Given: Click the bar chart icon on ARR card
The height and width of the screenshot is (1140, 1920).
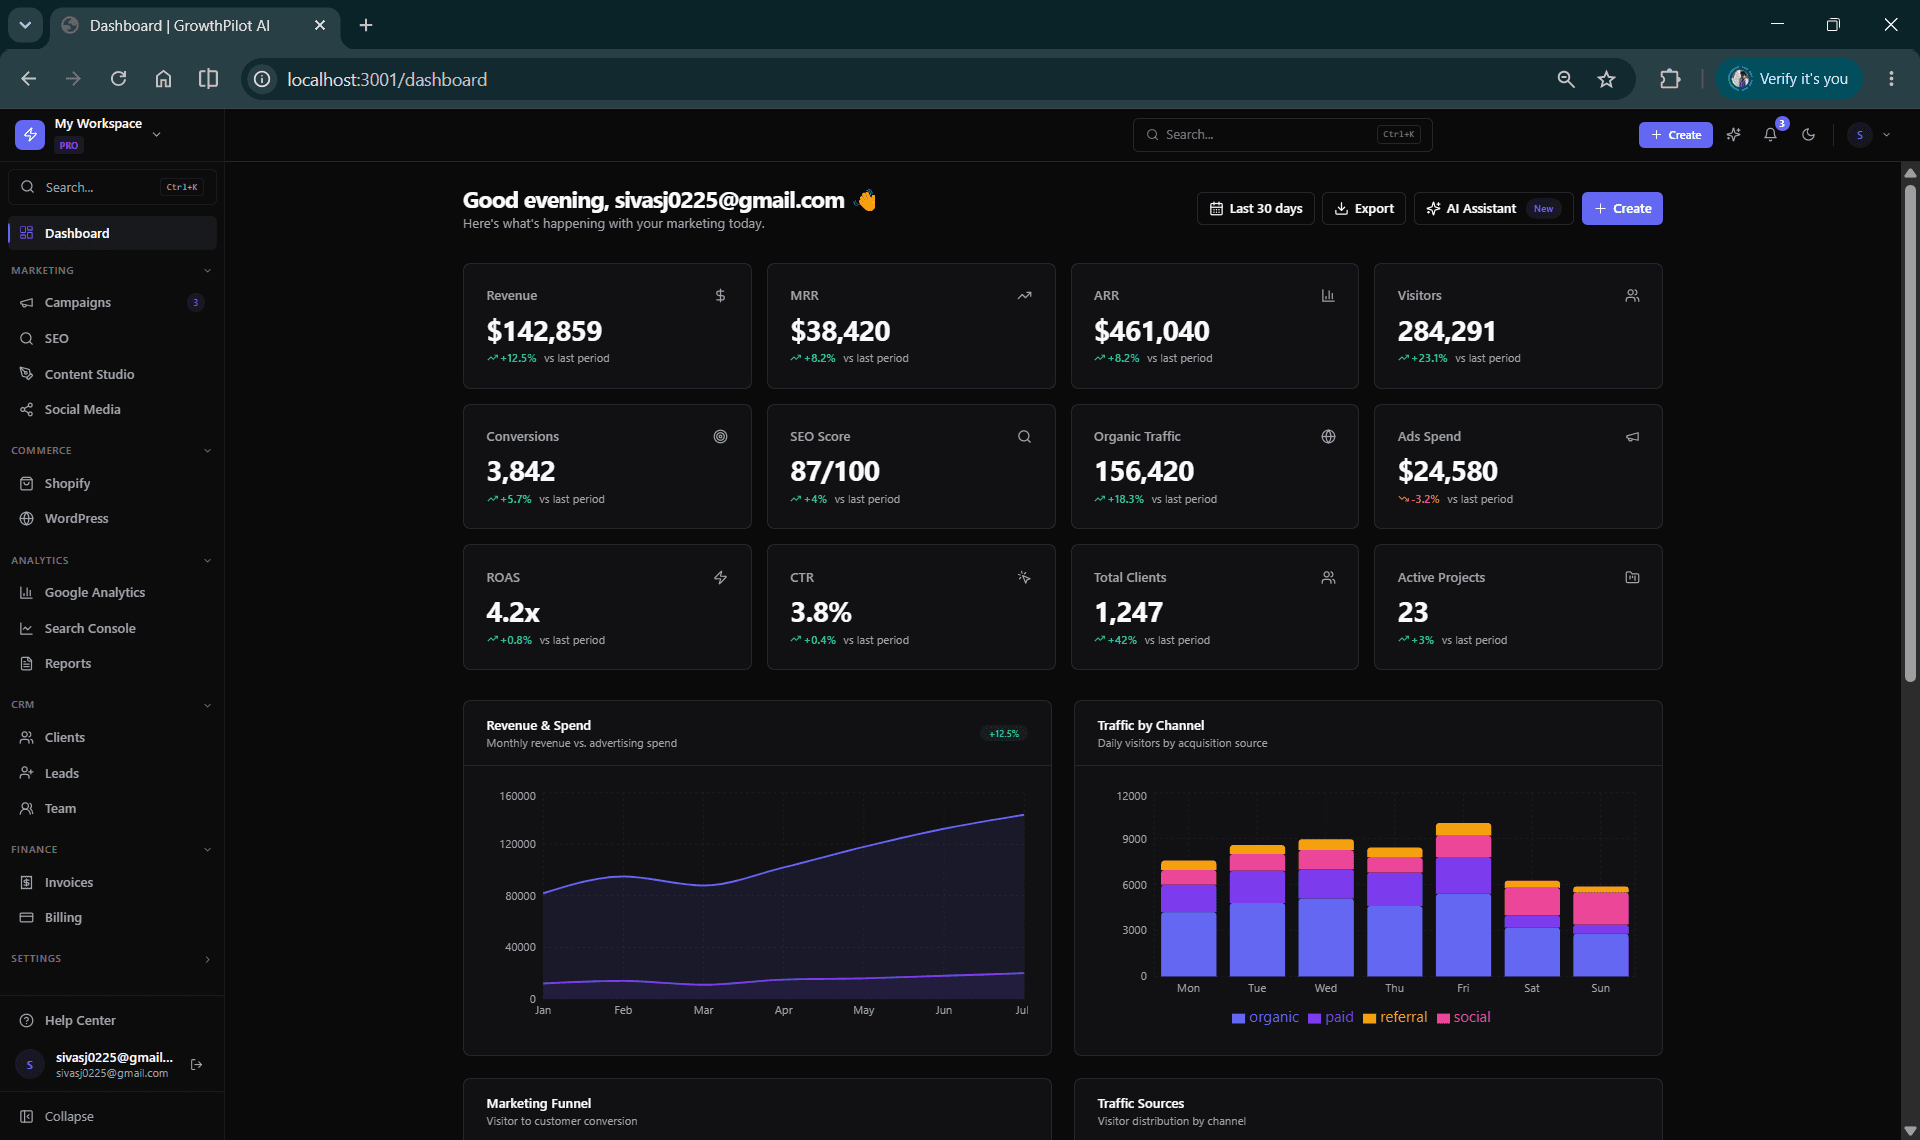Looking at the screenshot, I should (1328, 296).
